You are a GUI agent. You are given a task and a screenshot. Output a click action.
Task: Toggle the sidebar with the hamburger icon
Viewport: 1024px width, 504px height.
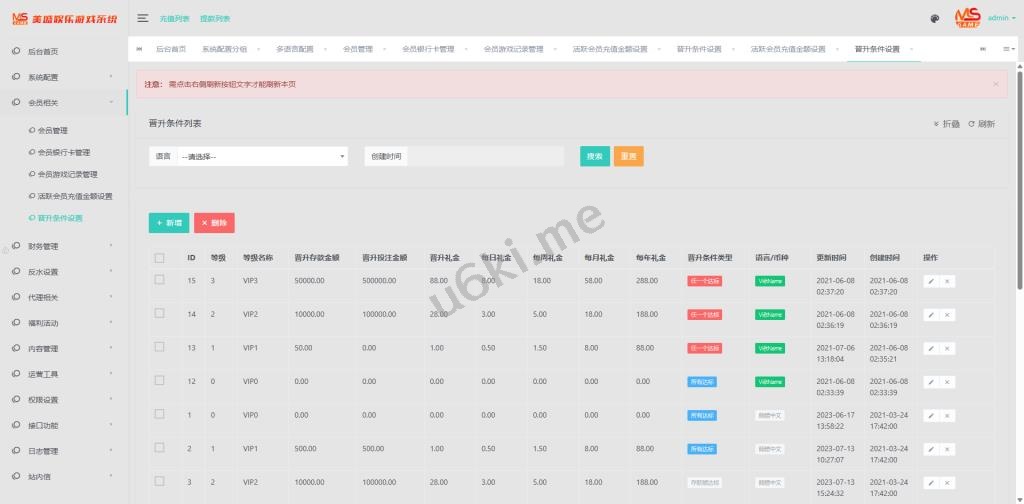click(143, 18)
